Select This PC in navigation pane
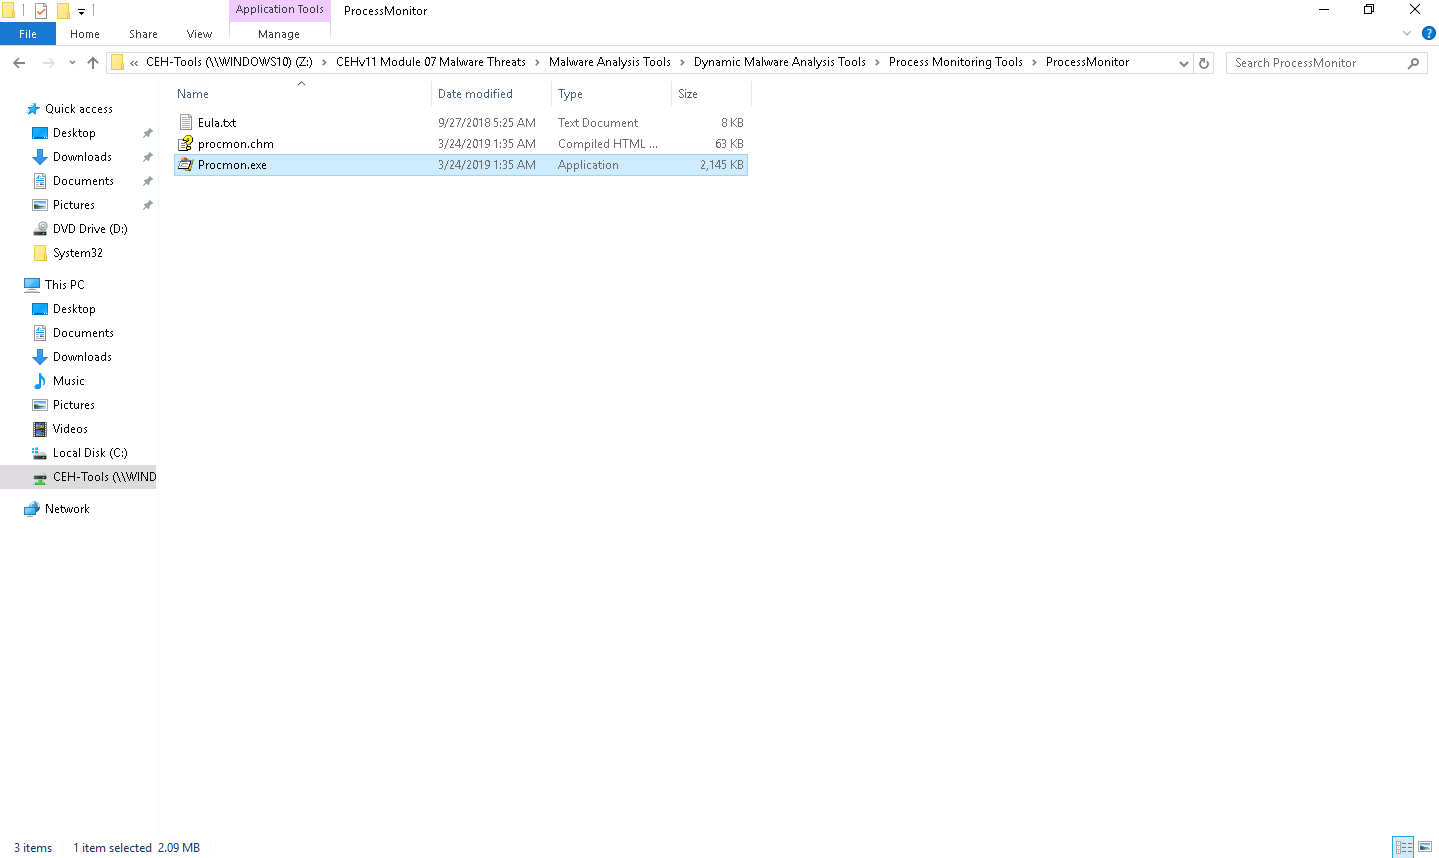This screenshot has height=858, width=1439. [x=65, y=285]
